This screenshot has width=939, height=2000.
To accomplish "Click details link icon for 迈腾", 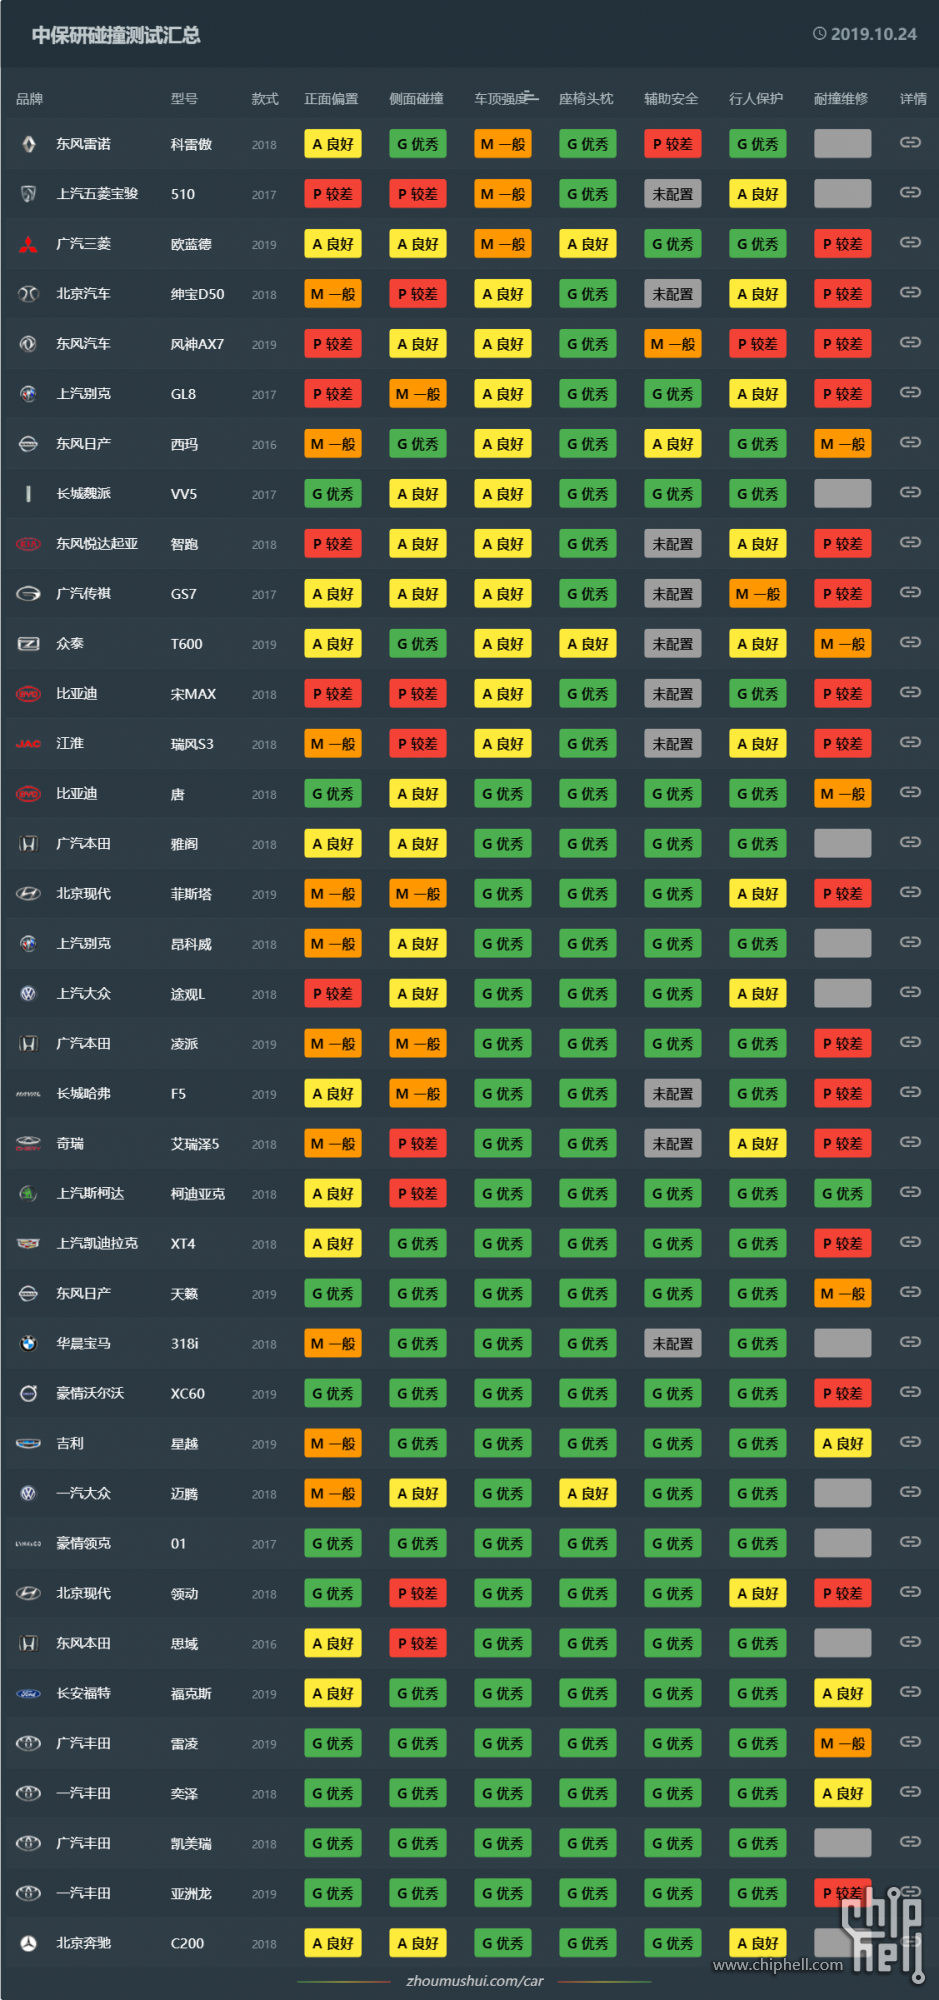I will coord(910,1493).
